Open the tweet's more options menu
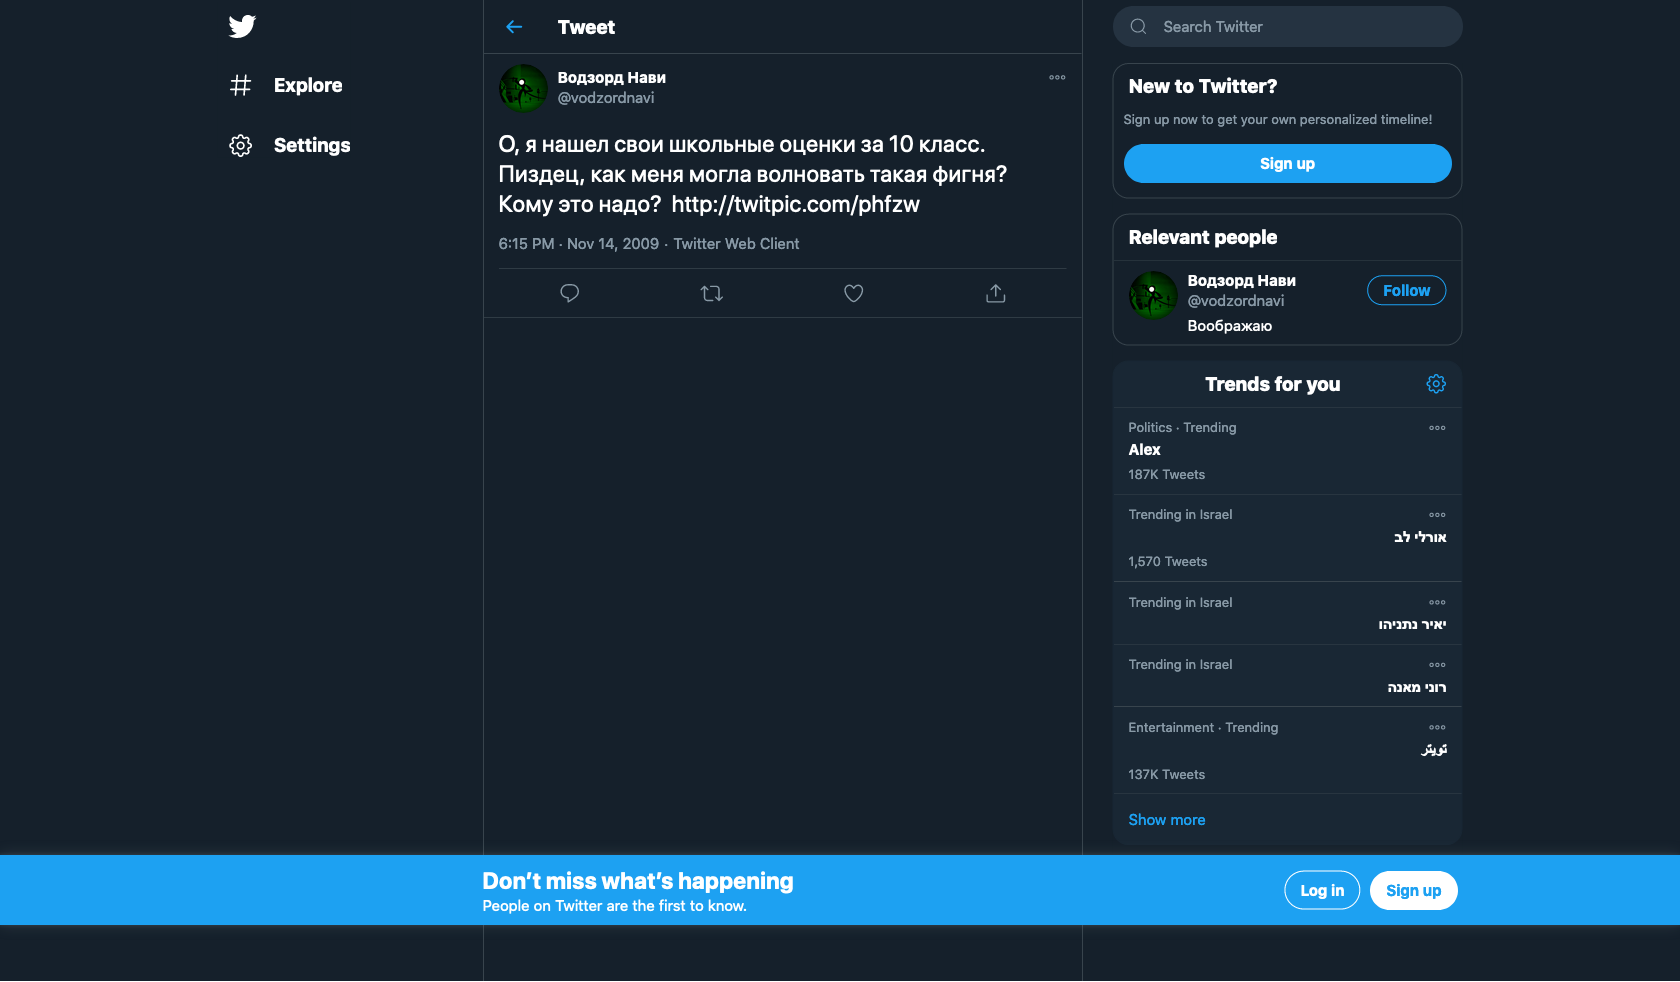The width and height of the screenshot is (1680, 982). tap(1057, 78)
